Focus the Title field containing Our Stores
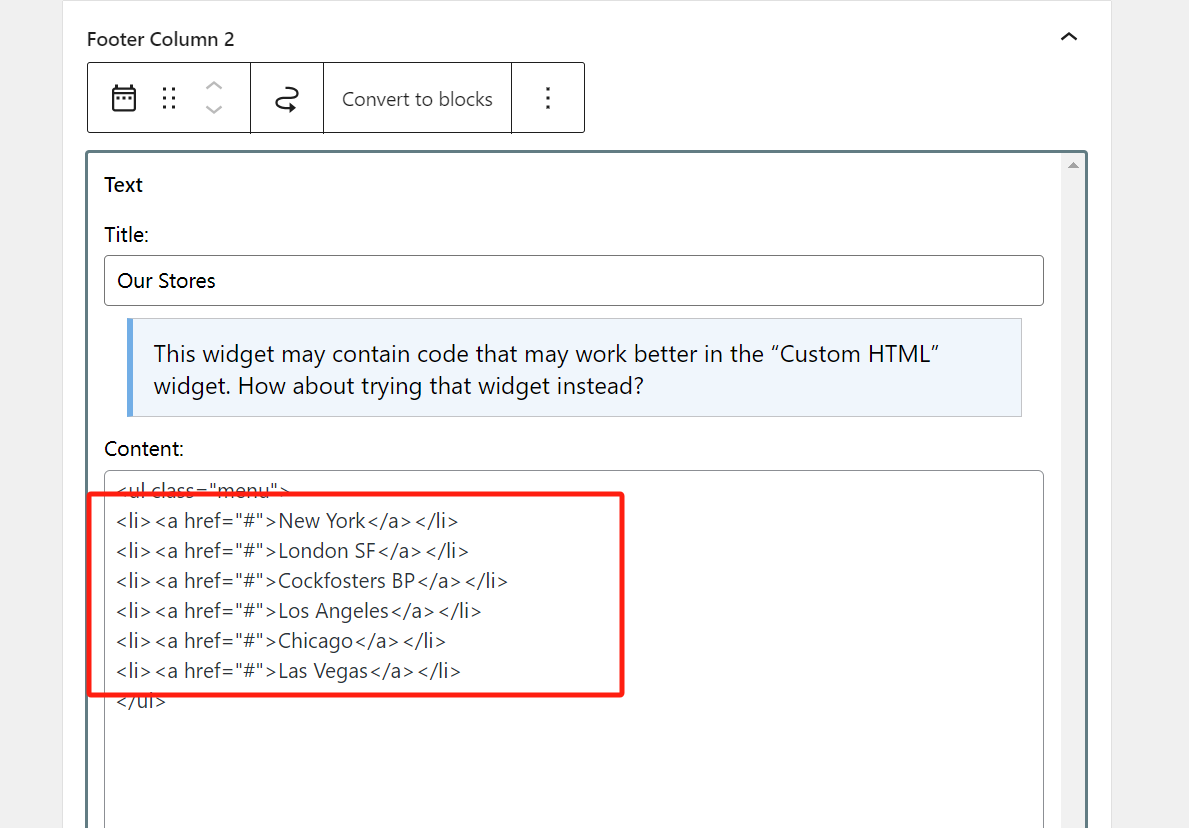Screen dimensions: 1189x828 pyautogui.click(x=573, y=281)
